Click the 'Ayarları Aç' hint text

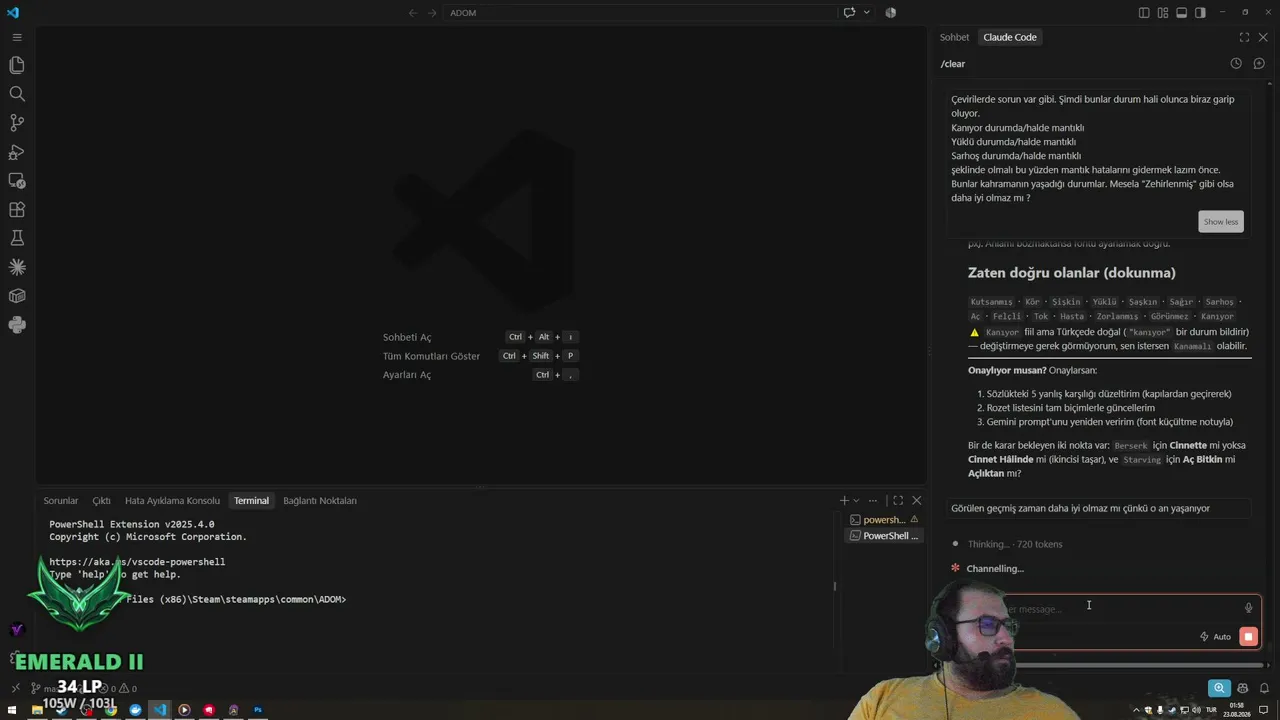coord(407,375)
